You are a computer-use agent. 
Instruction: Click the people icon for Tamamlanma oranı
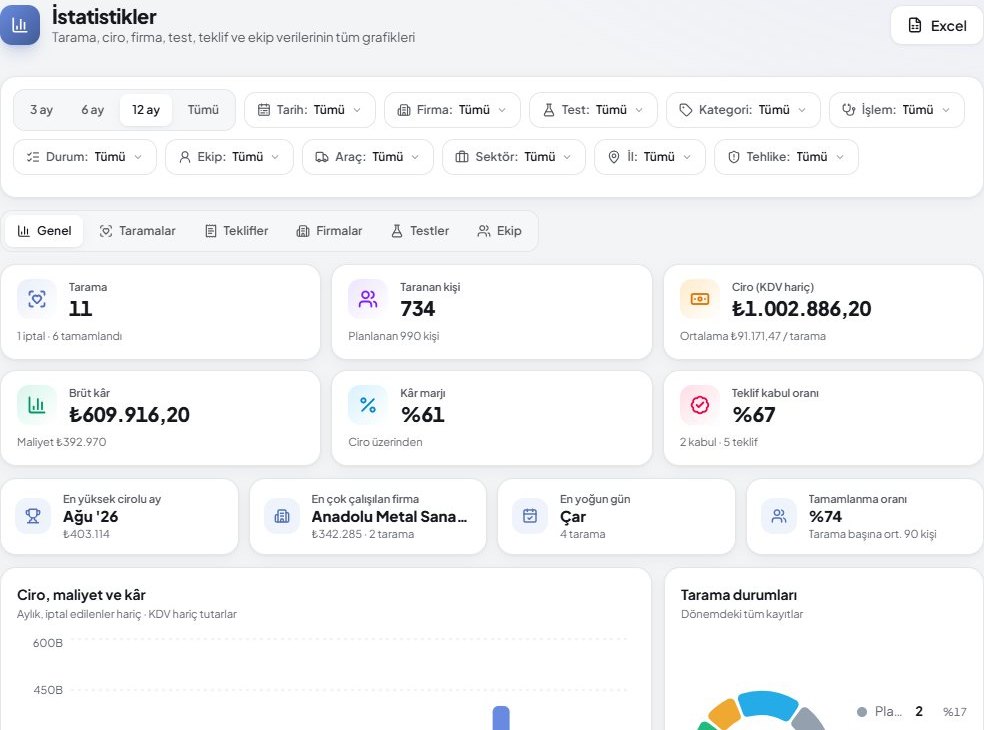(x=779, y=516)
